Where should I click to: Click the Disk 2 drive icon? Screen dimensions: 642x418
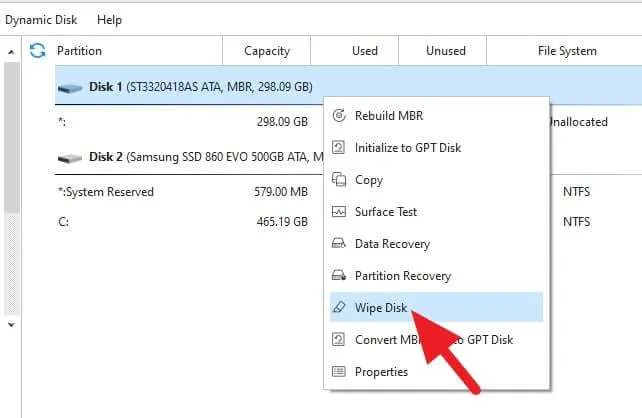pyautogui.click(x=70, y=158)
